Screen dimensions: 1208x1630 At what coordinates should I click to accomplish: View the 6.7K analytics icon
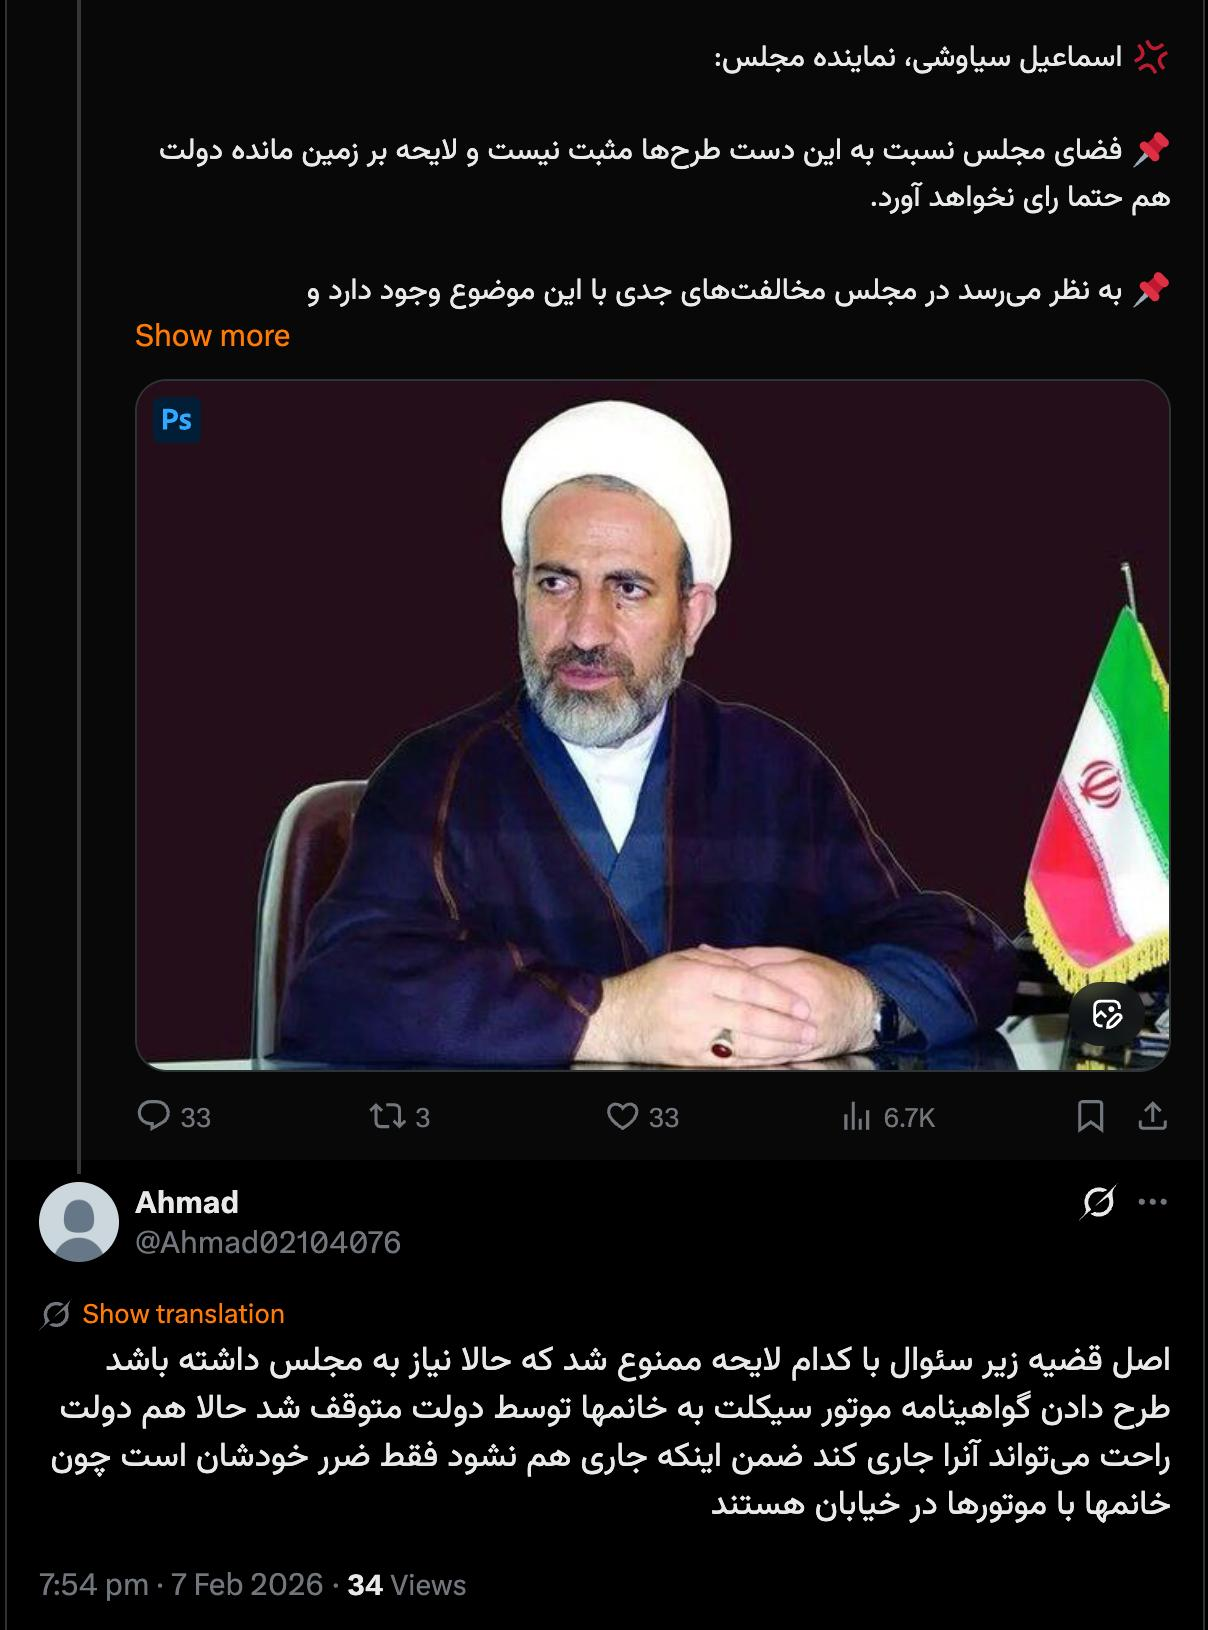coord(857,1116)
